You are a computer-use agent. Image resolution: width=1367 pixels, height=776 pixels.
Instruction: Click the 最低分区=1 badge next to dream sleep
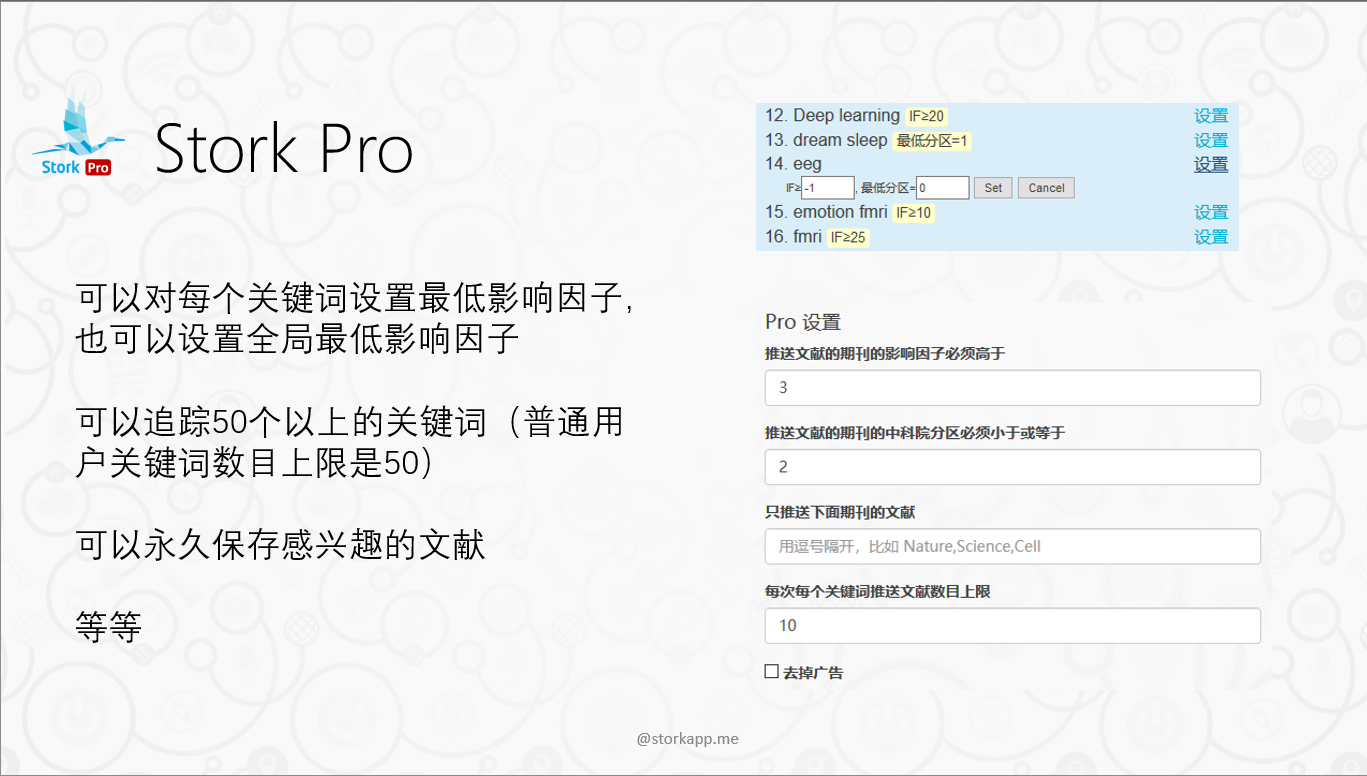coord(932,141)
